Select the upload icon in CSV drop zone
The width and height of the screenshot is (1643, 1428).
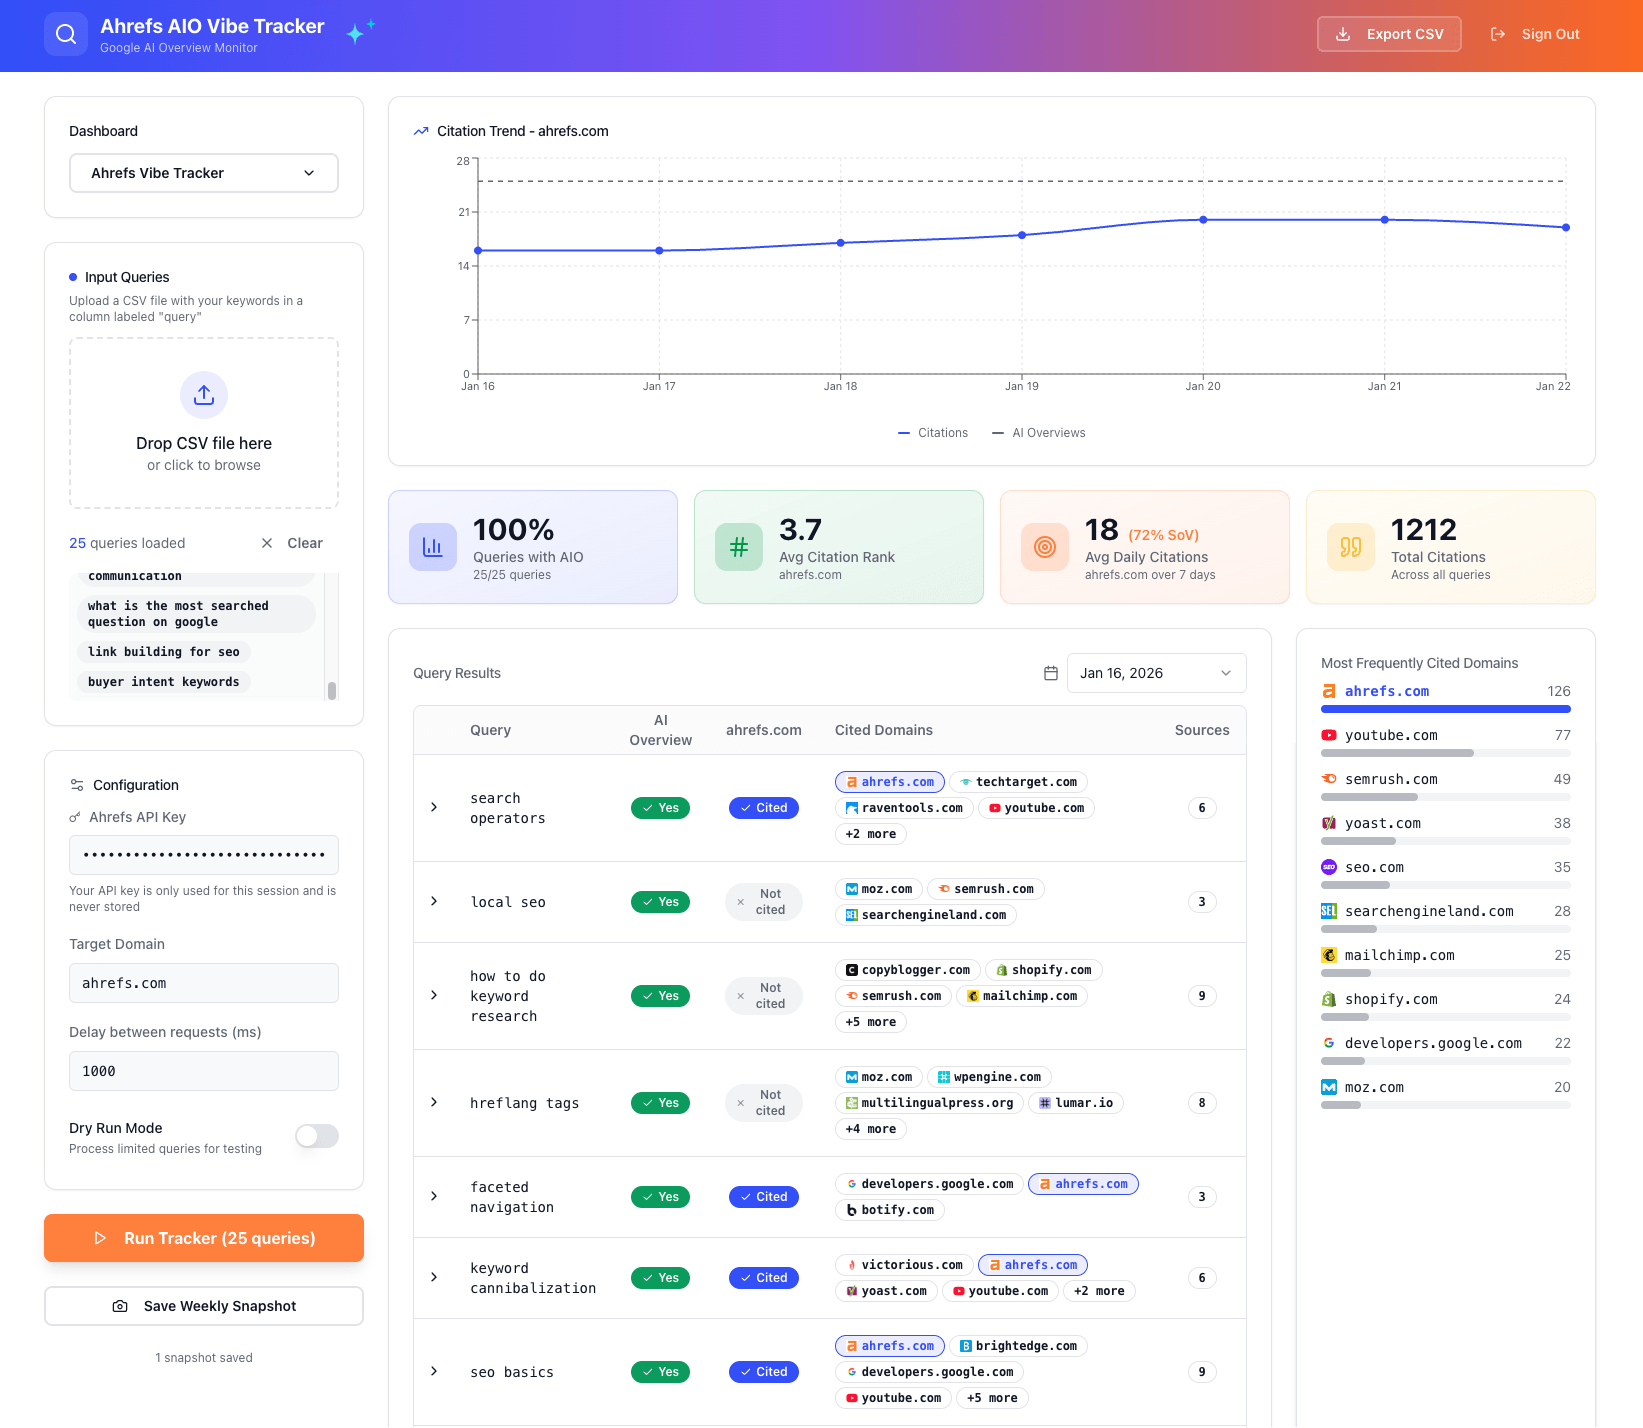[203, 395]
